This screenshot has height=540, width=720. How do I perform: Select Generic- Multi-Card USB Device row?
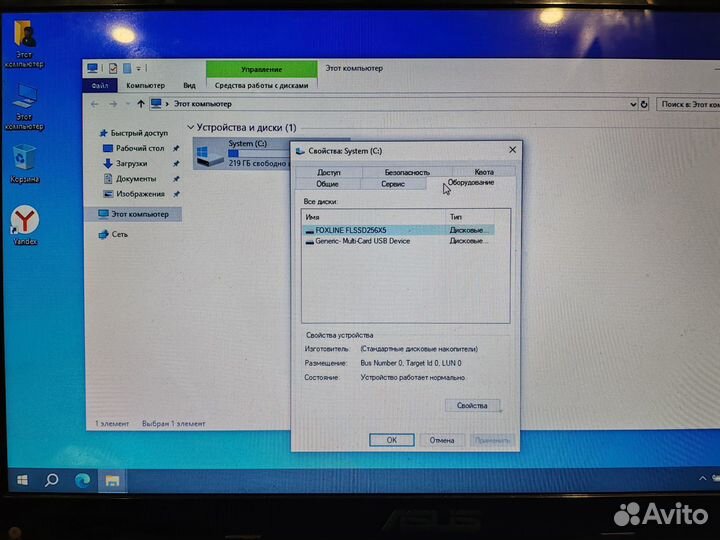click(399, 241)
